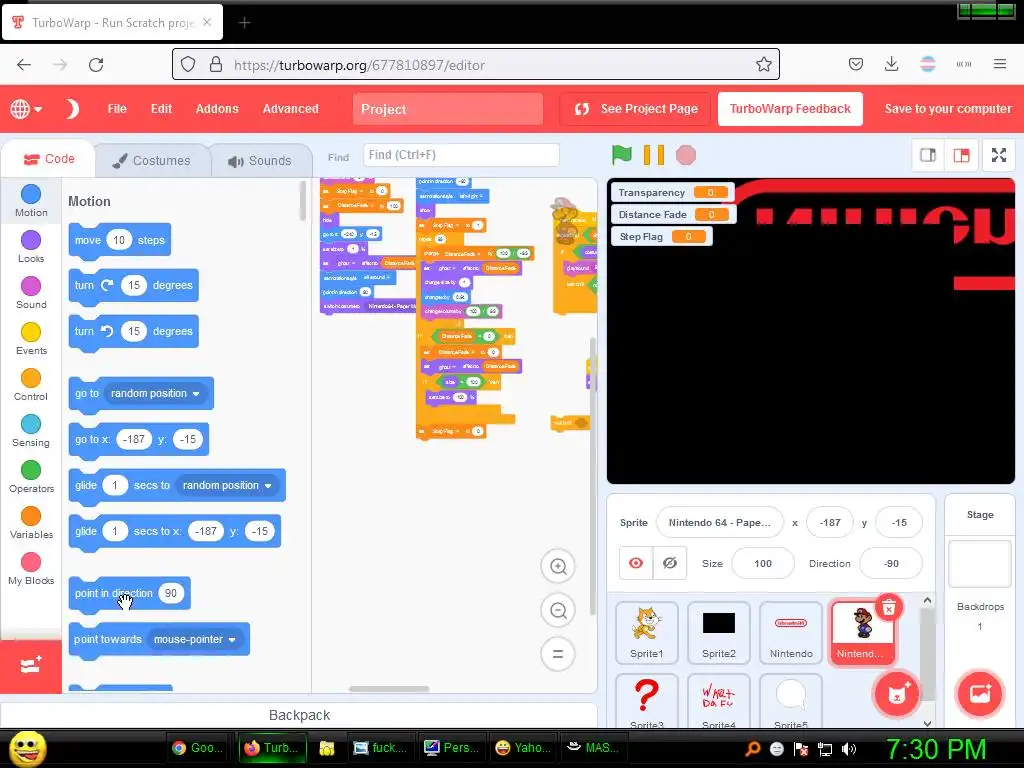Click the sprite x position field
1024x768 pixels.
[x=830, y=522]
